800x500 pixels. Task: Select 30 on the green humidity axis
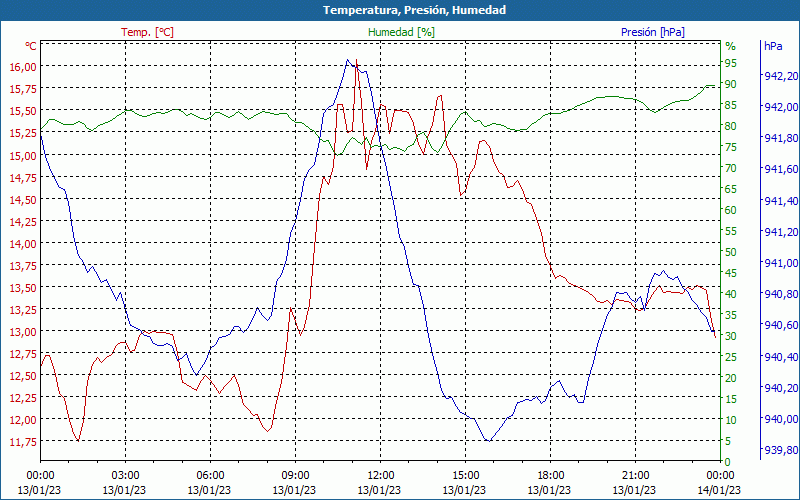coord(731,336)
